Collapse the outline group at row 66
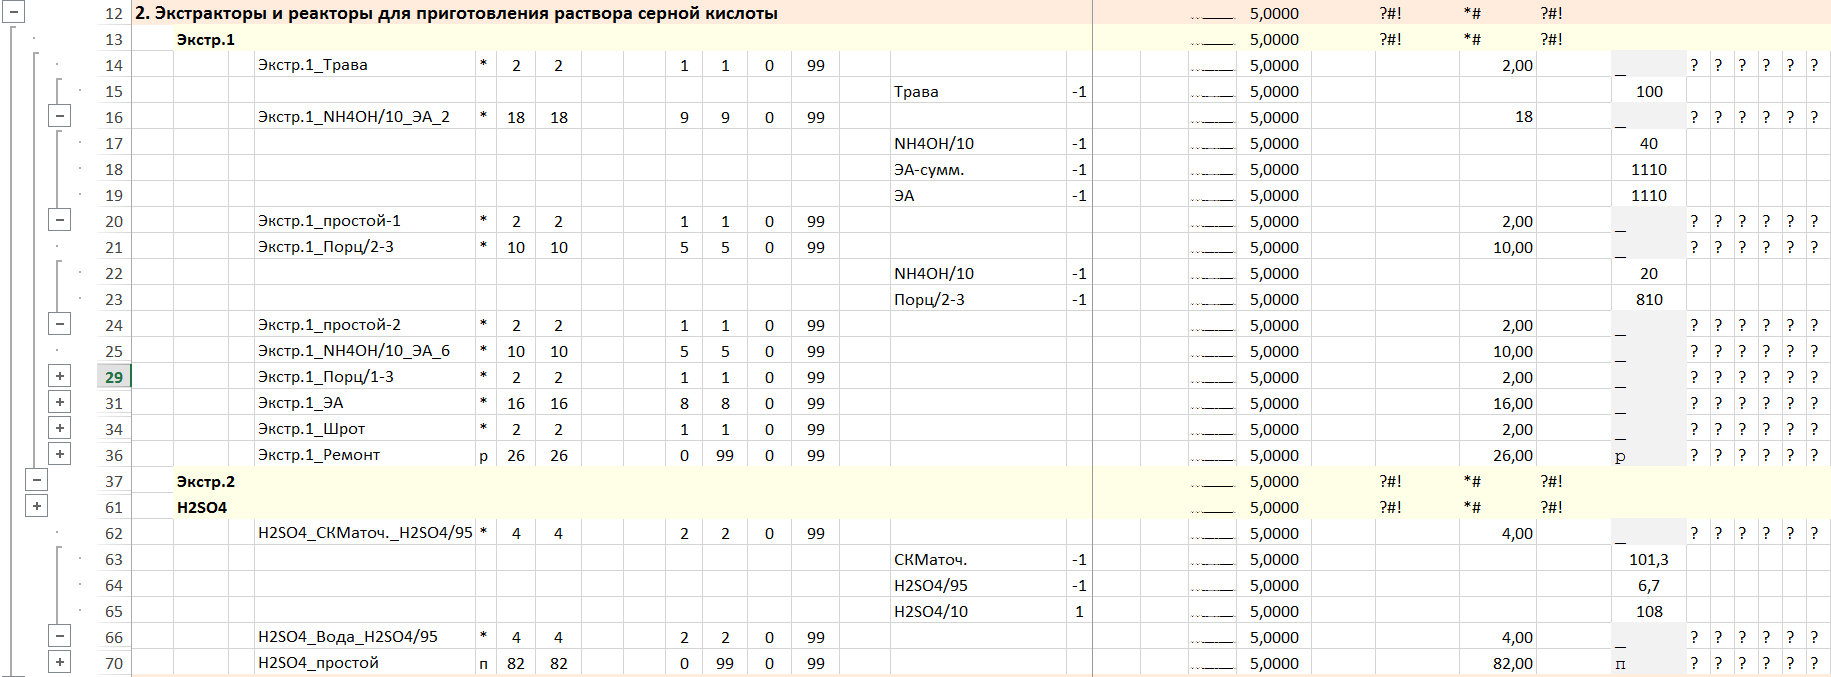This screenshot has height=677, width=1831. [60, 636]
